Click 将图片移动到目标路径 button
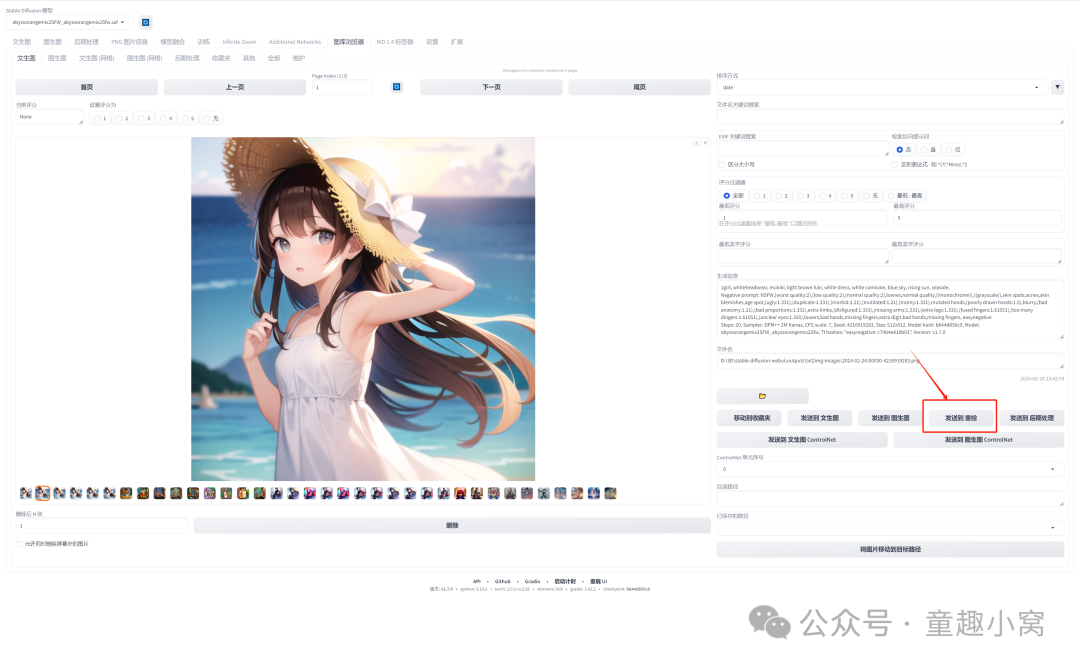 [x=890, y=549]
